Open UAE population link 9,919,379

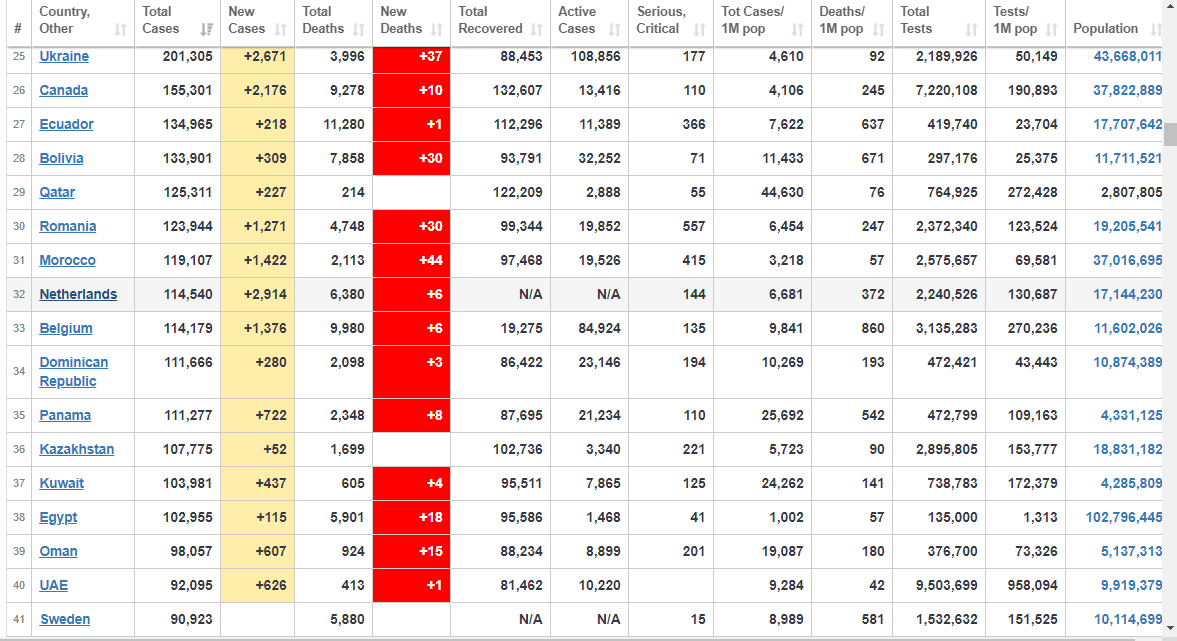point(1131,585)
